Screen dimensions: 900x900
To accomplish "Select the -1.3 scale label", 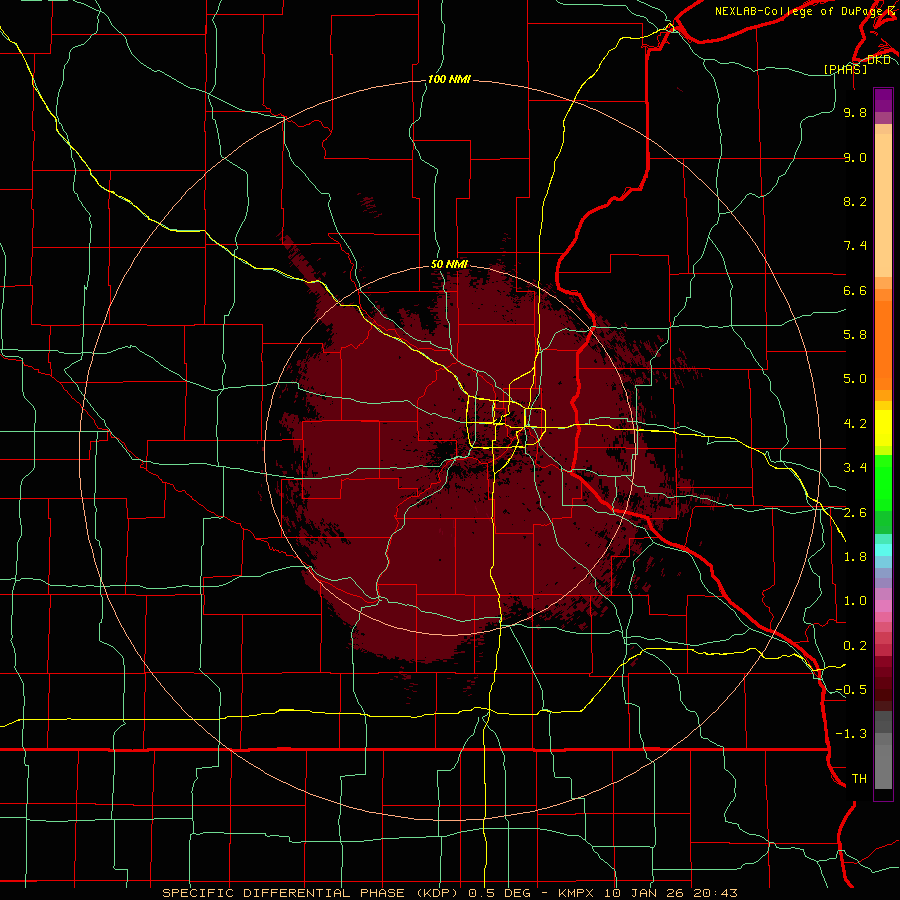I will coord(851,734).
